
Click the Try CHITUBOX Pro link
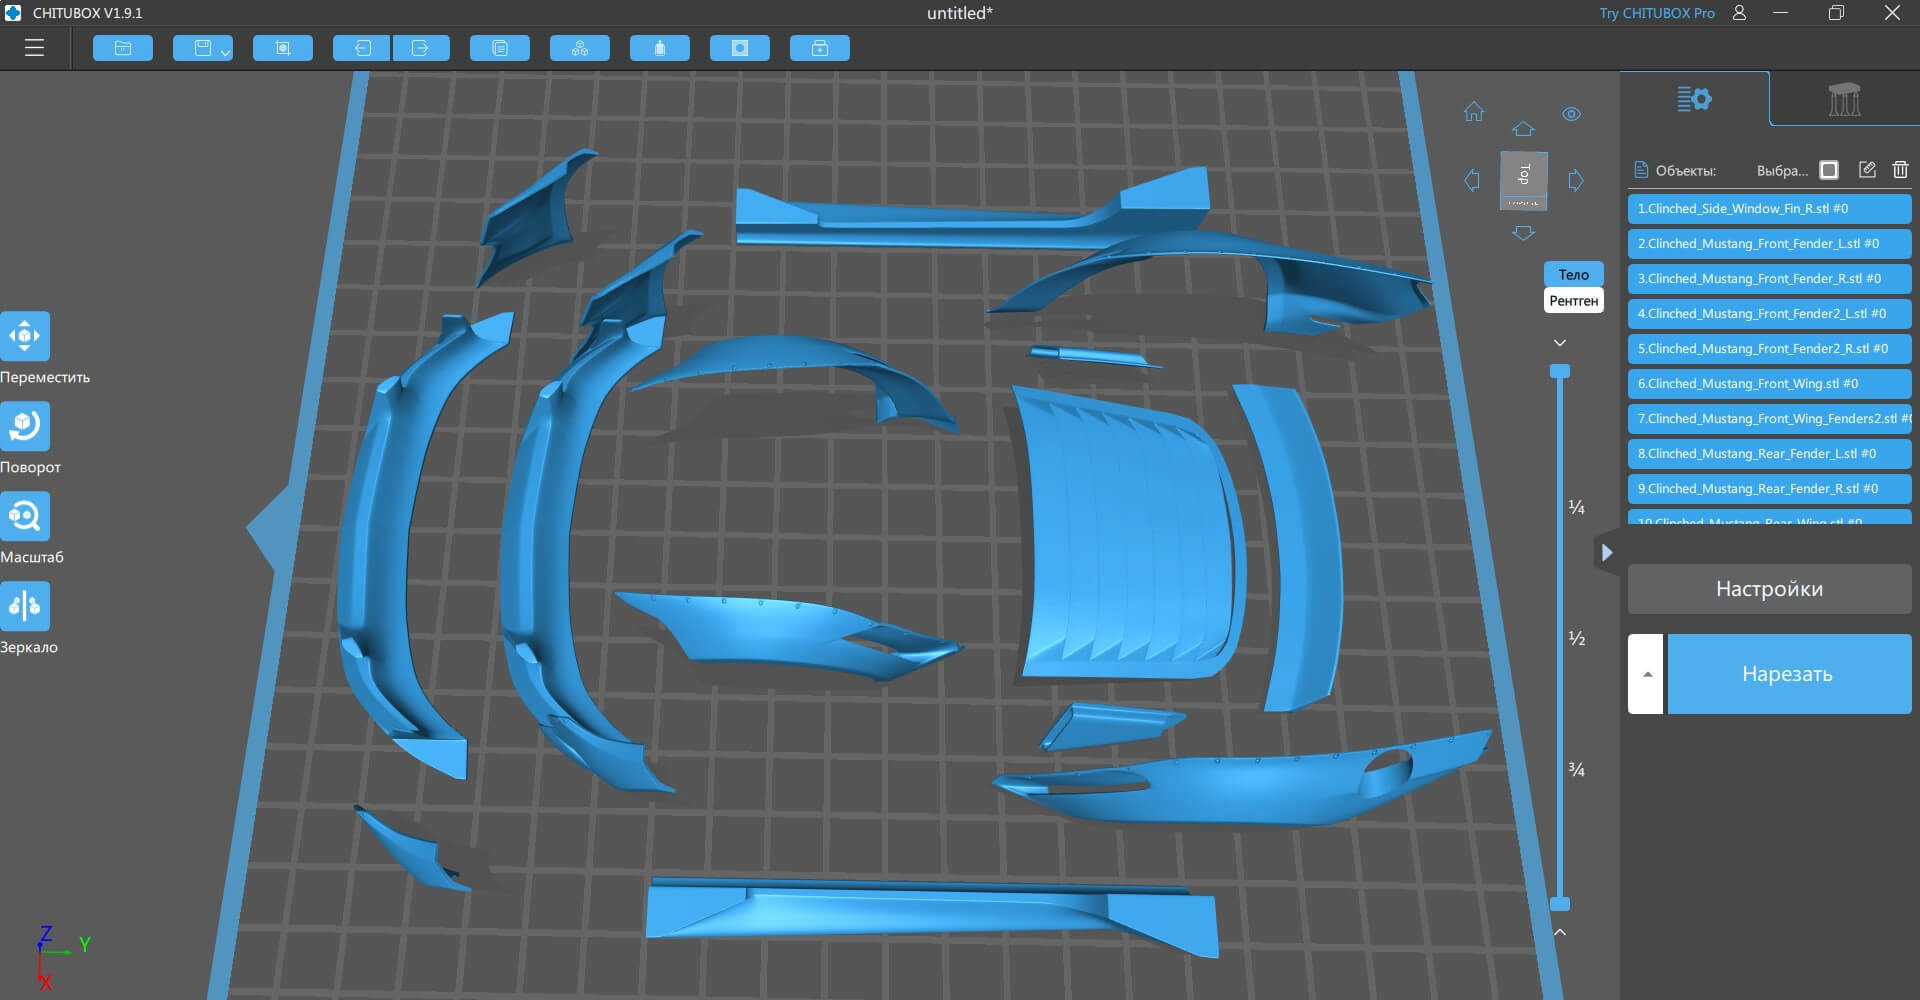[x=1656, y=13]
